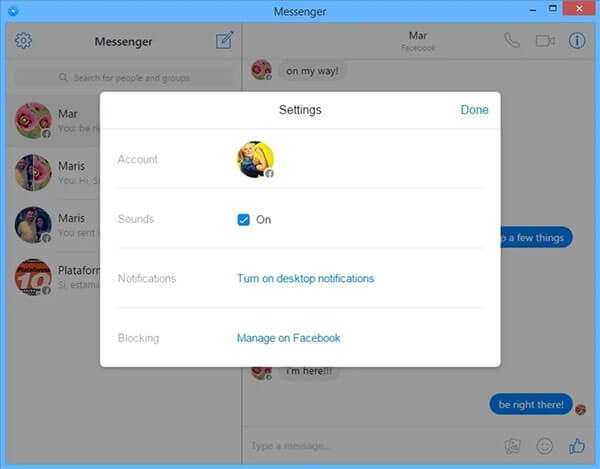Start a voice call with phone icon

[512, 40]
